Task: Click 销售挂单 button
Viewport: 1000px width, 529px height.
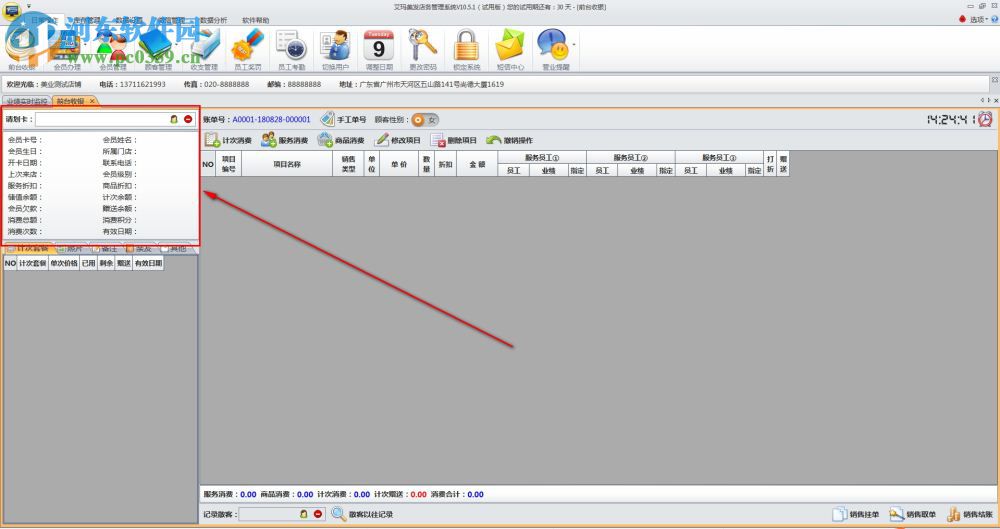Action: 855,514
